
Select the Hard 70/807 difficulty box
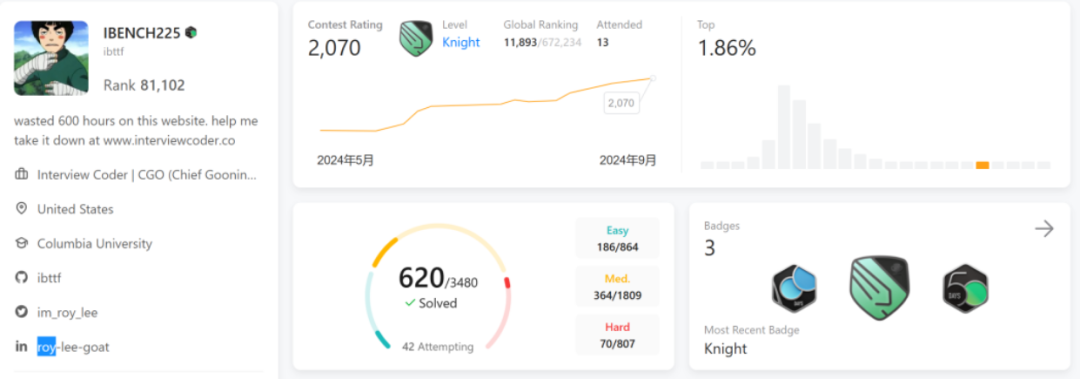click(618, 334)
